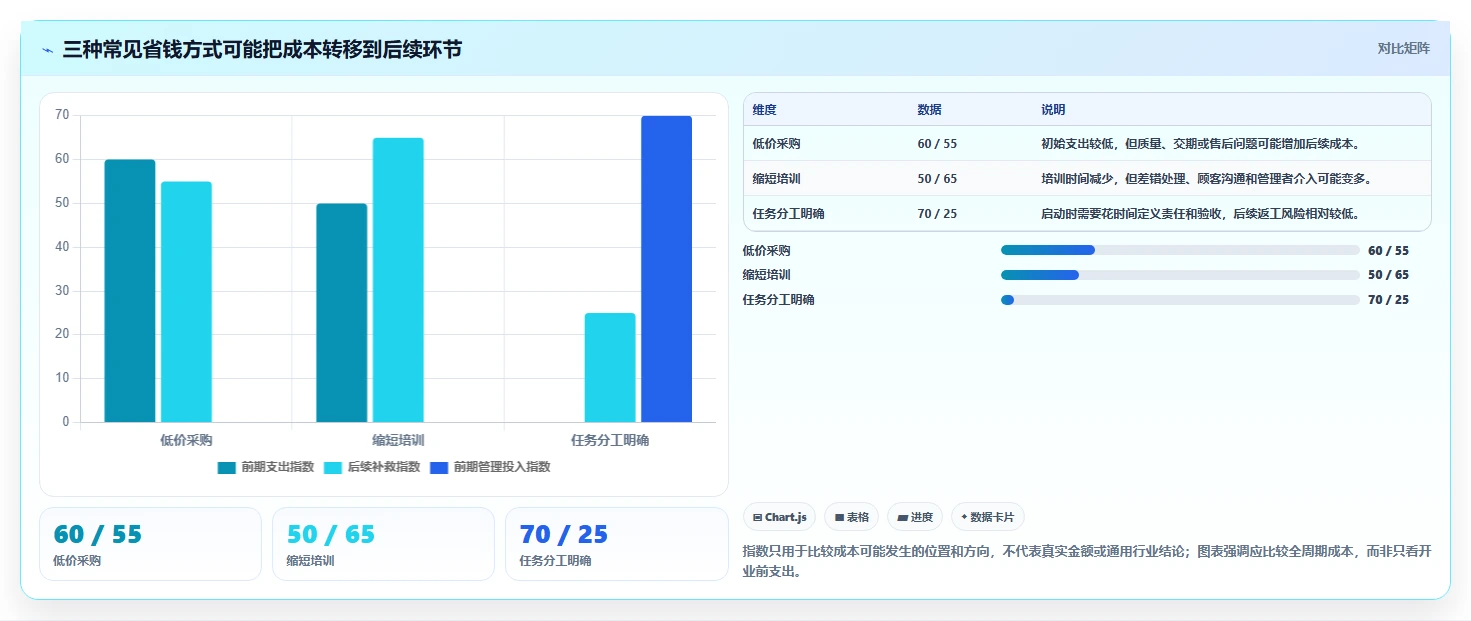Toggle the 前期管理投入指数 legend item
This screenshot has height=621, width=1471.
(490, 467)
